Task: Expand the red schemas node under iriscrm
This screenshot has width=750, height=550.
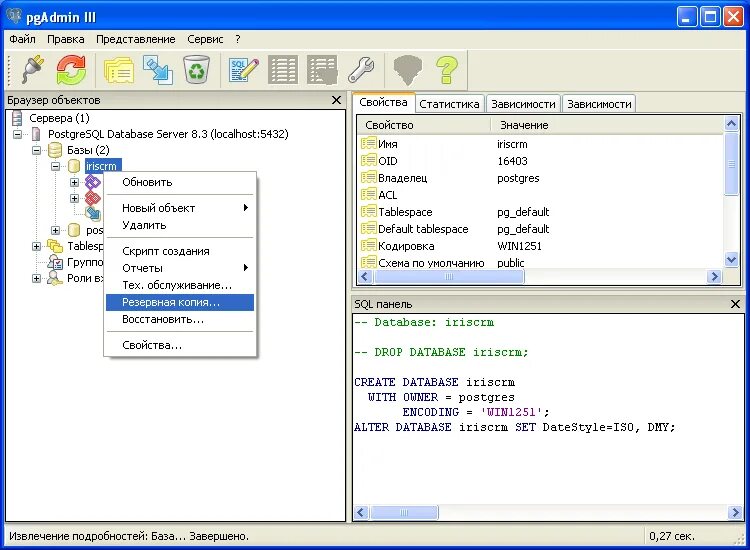Action: tap(75, 198)
